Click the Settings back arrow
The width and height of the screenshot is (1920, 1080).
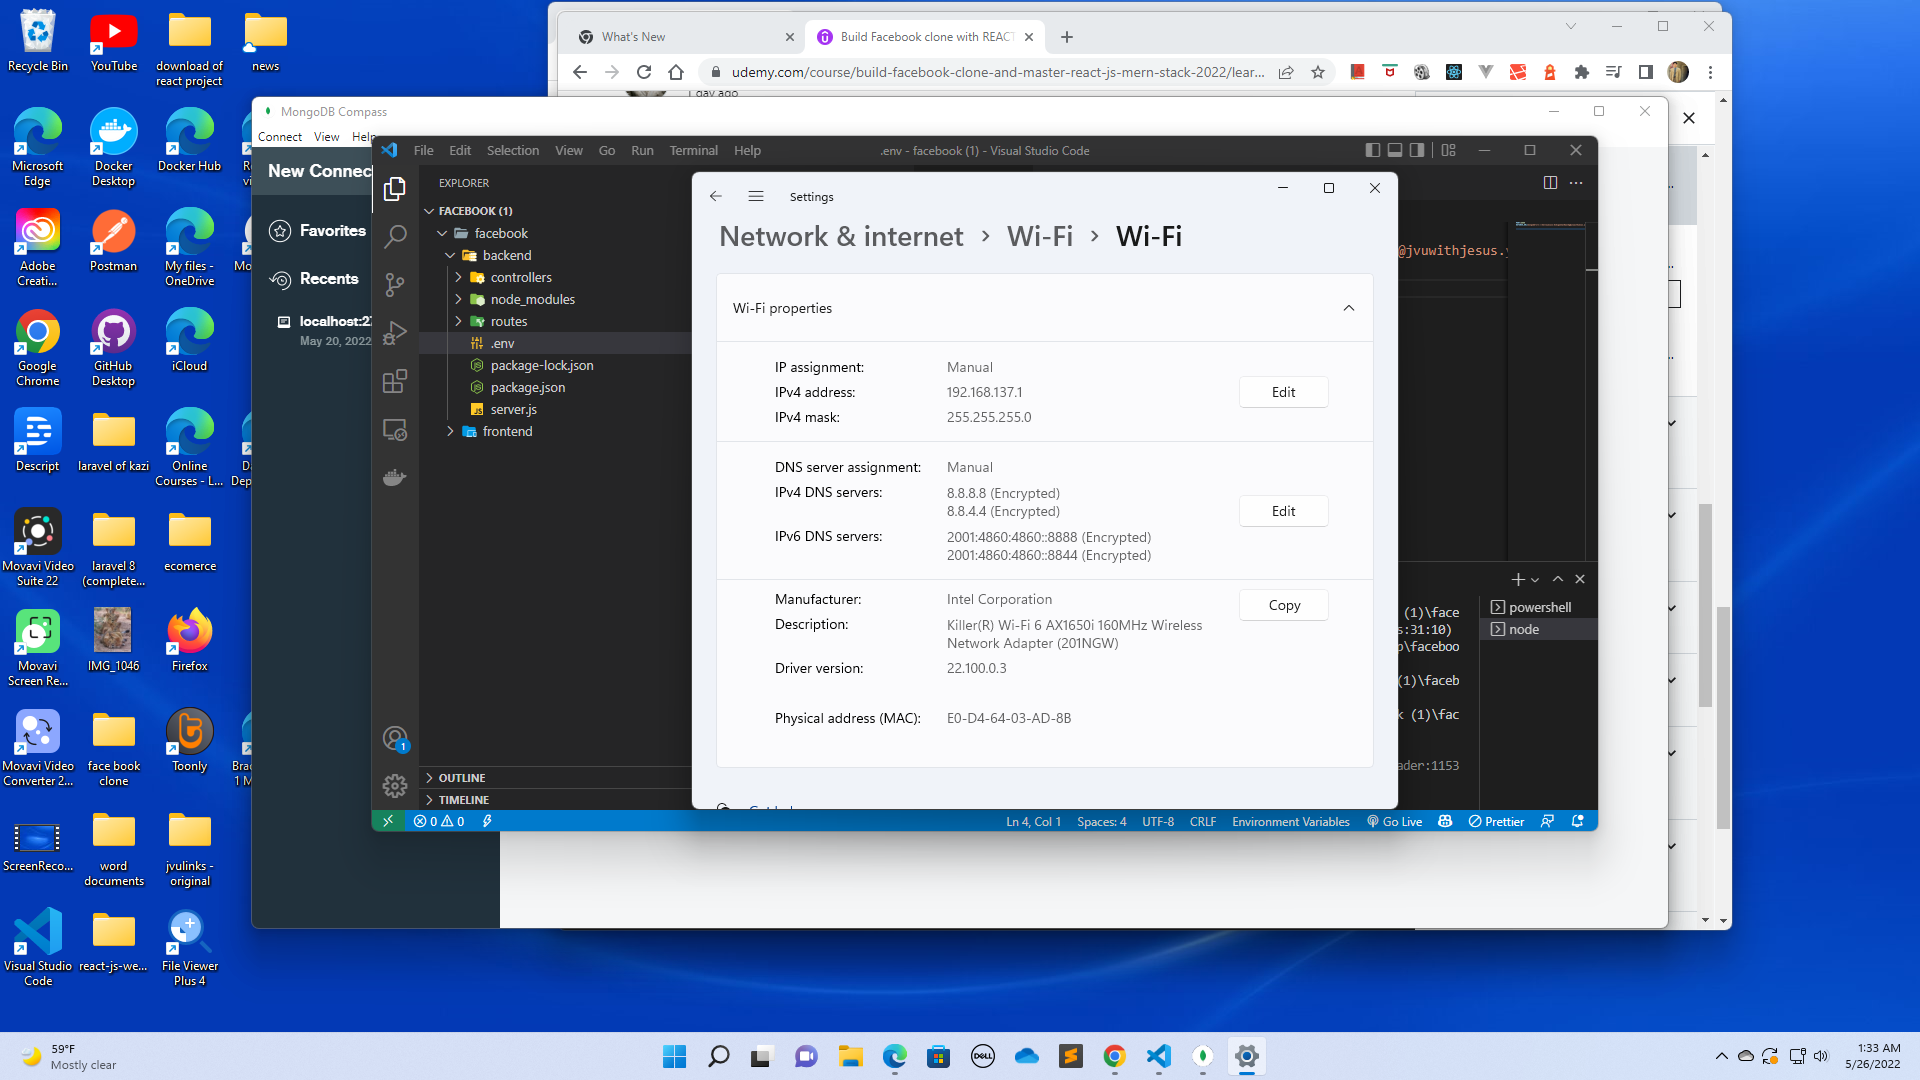pos(716,196)
